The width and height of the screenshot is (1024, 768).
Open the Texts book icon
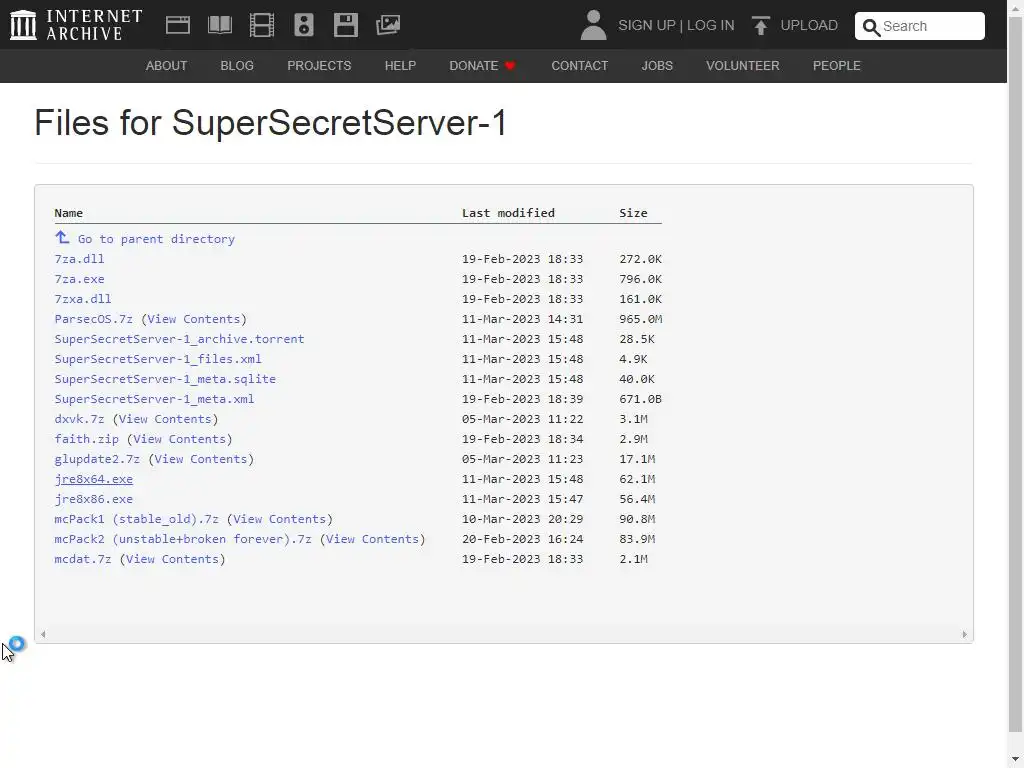(x=219, y=25)
